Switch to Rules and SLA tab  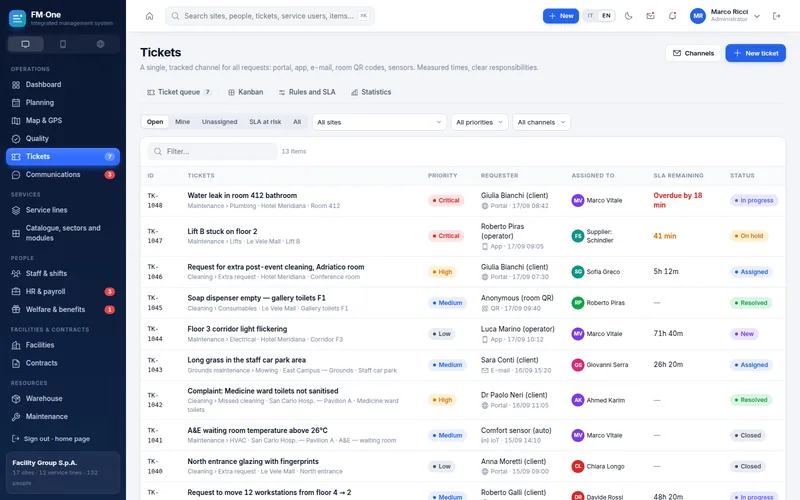click(x=307, y=92)
